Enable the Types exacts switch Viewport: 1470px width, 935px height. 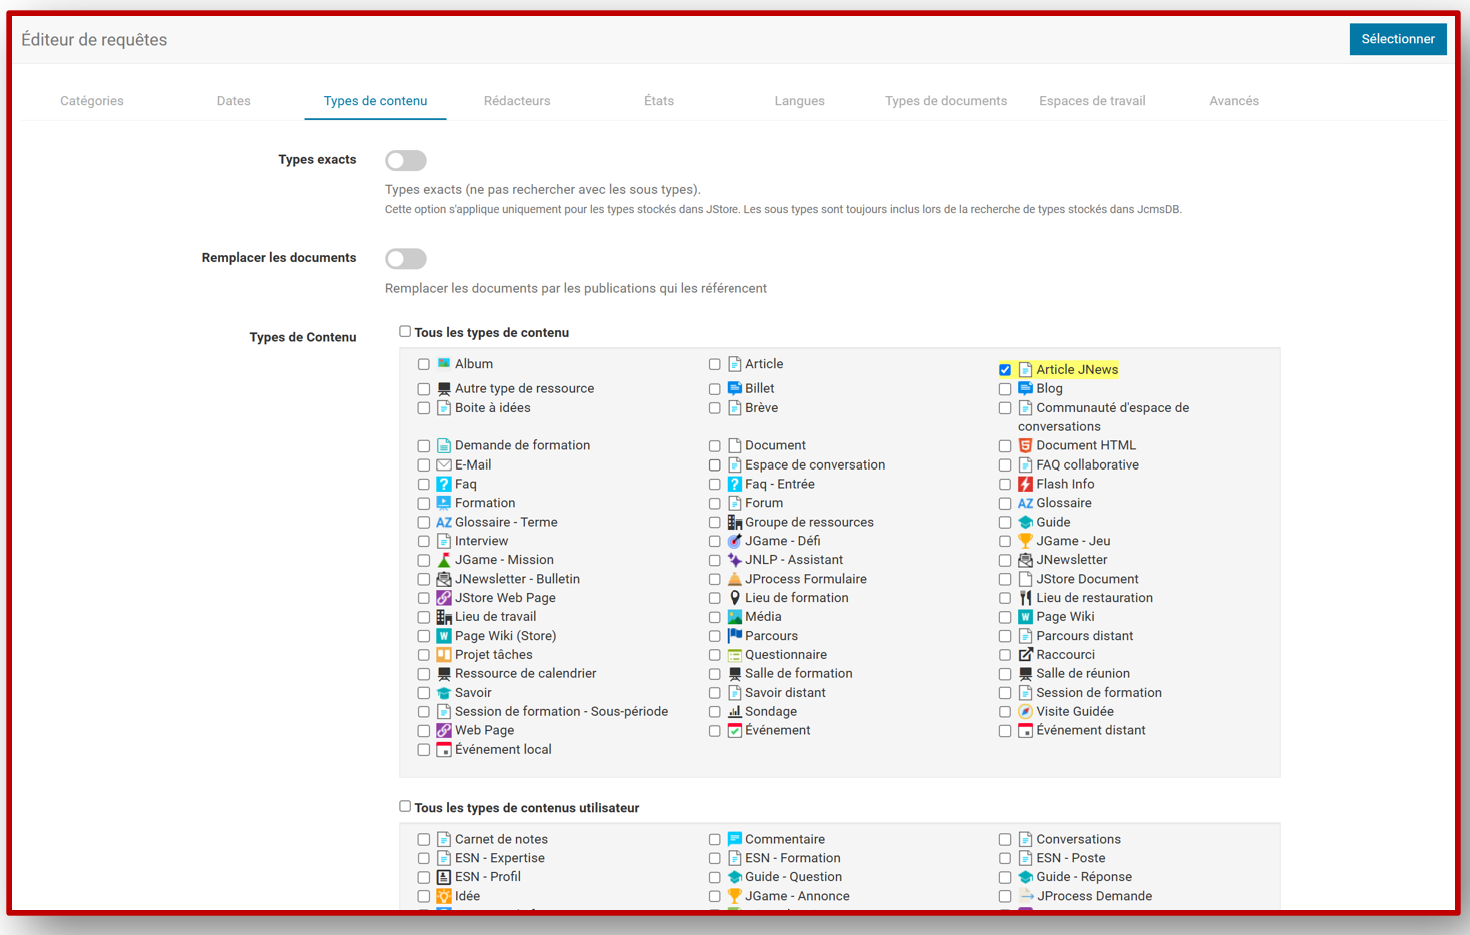(406, 160)
